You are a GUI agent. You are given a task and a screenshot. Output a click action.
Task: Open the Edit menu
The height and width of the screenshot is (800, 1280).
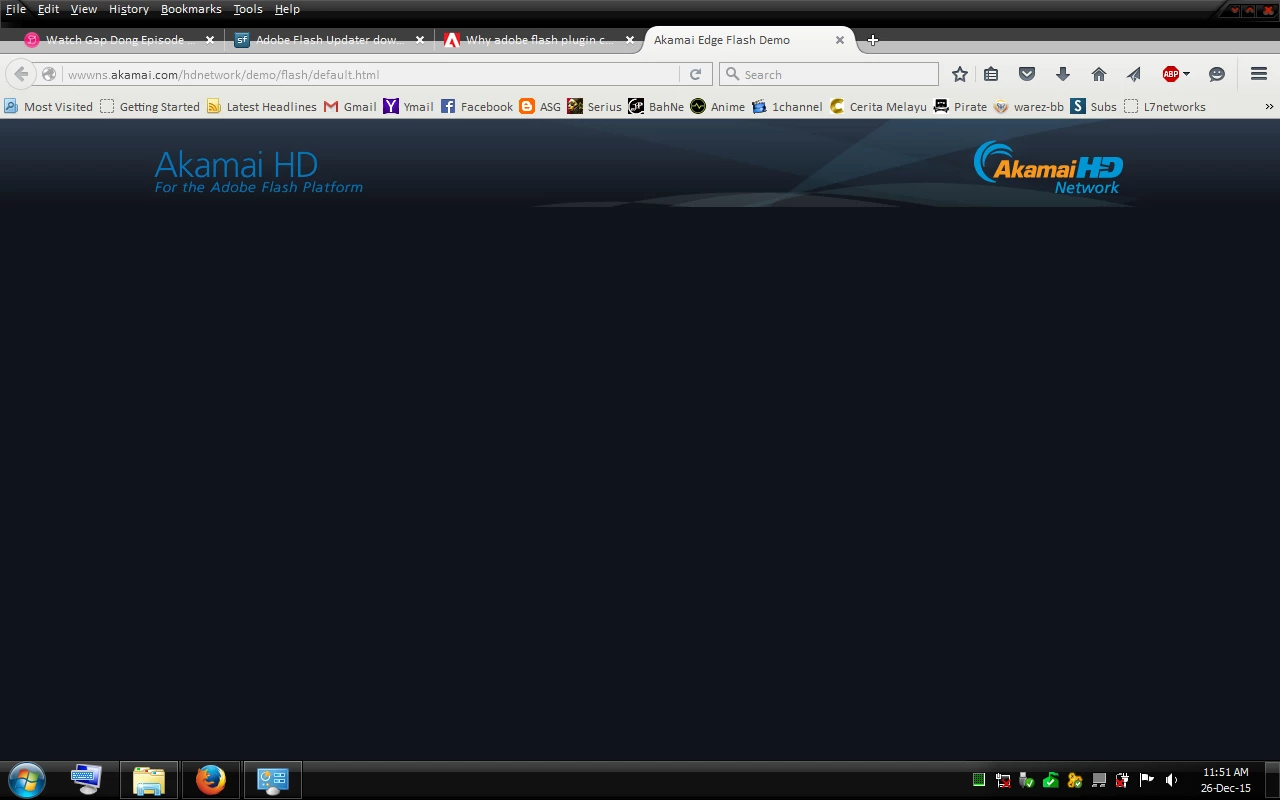pyautogui.click(x=48, y=9)
